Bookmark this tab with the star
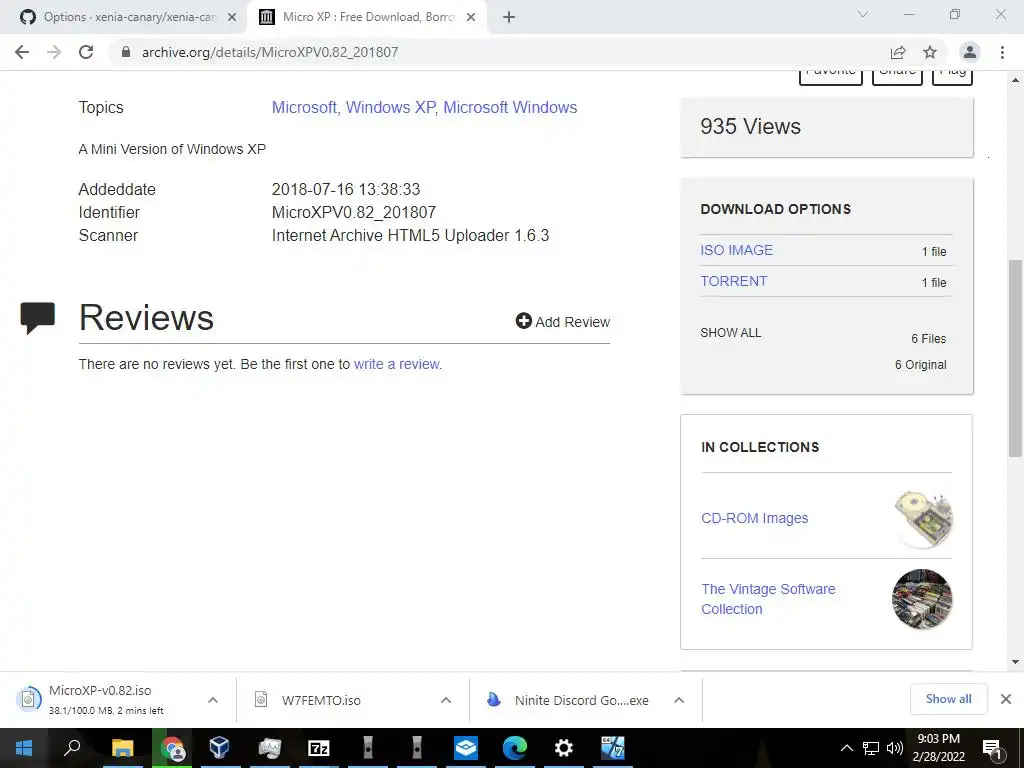 pos(930,52)
